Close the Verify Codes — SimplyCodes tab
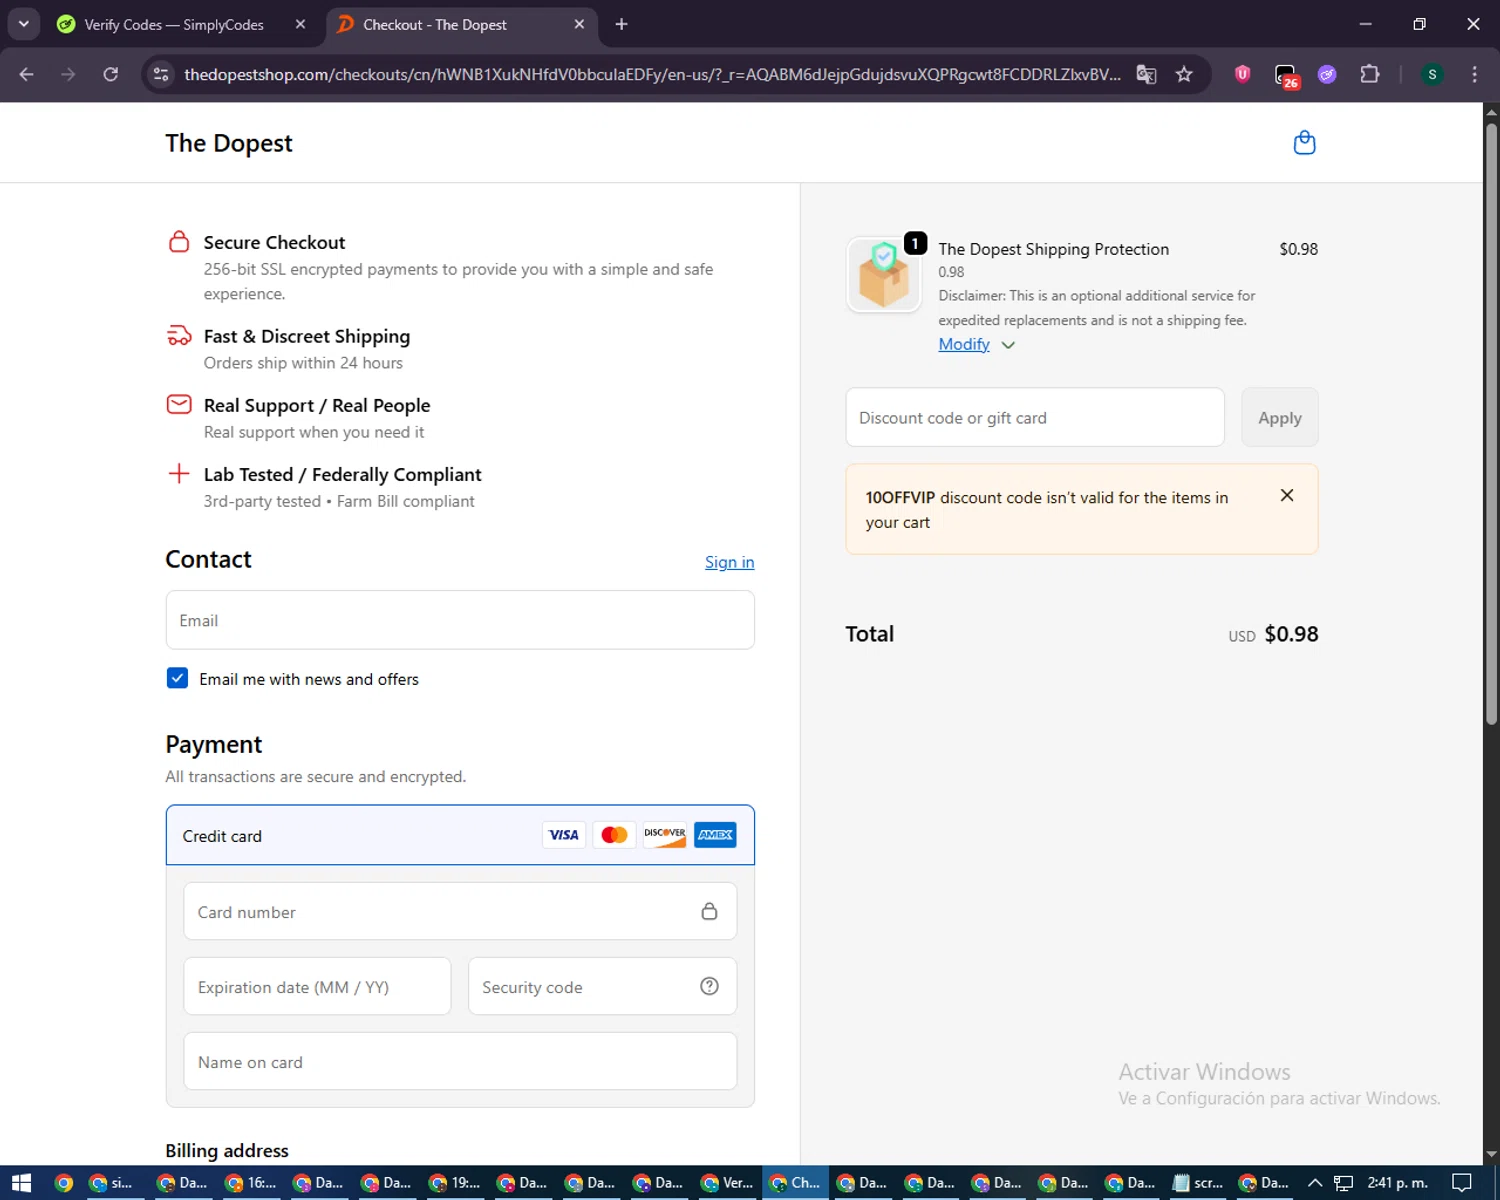Screen dimensions: 1500x1200 point(300,24)
